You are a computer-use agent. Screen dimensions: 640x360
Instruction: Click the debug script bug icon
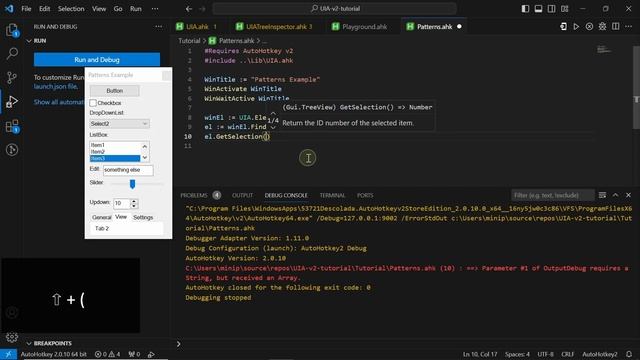(x=602, y=27)
